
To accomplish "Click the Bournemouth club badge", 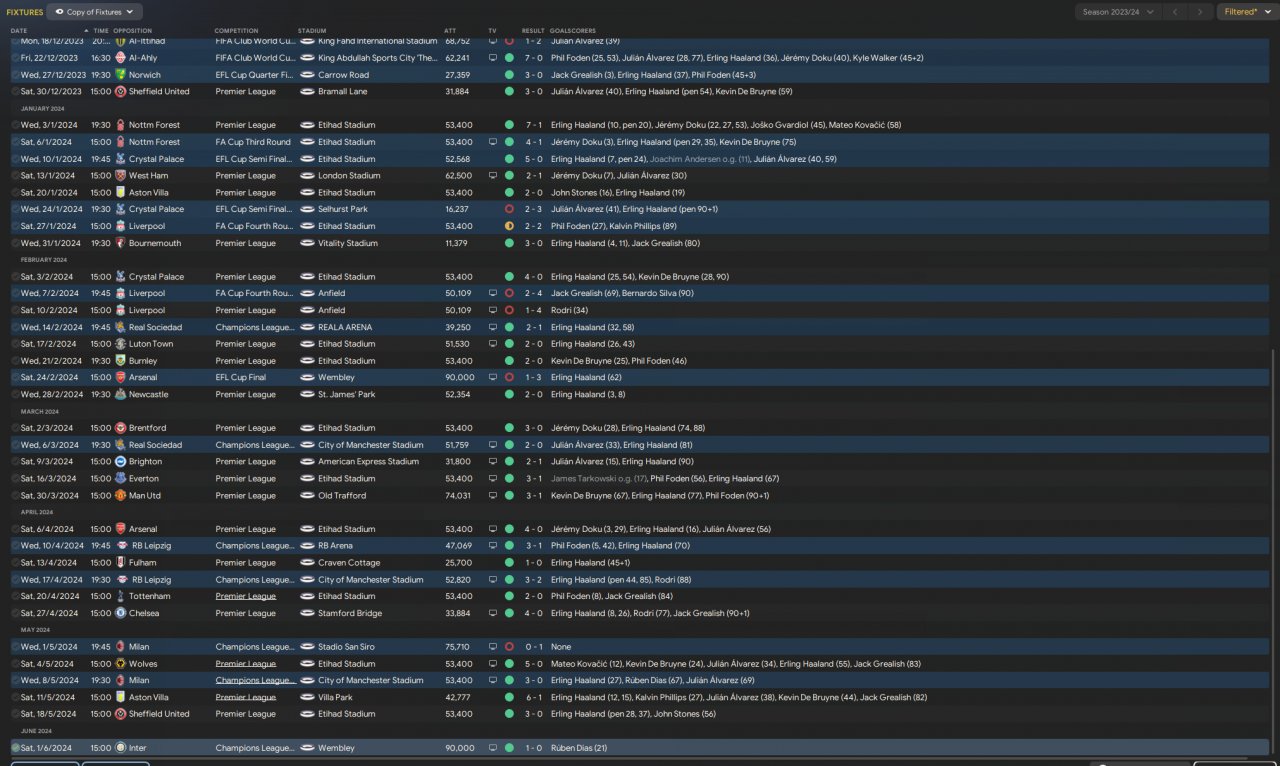I will coord(120,243).
